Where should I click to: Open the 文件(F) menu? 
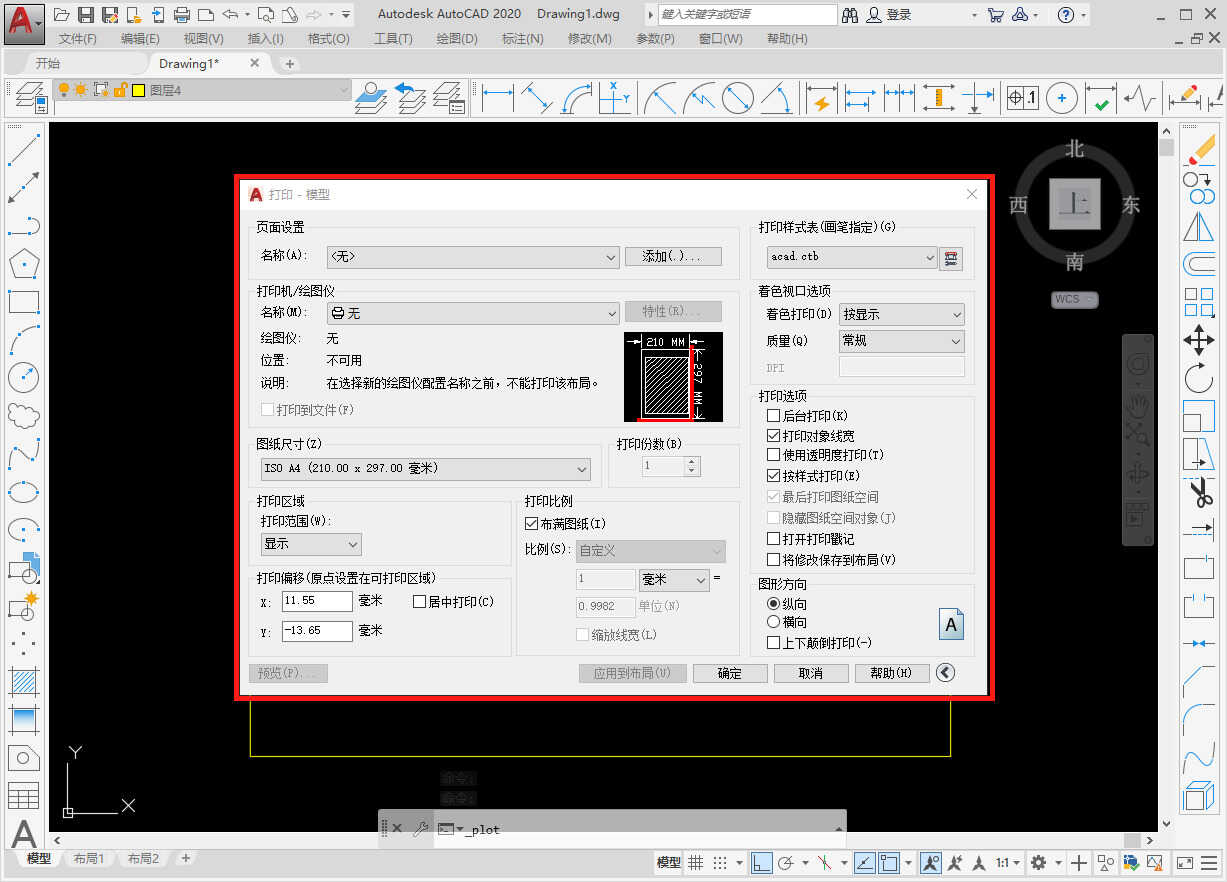click(x=78, y=38)
